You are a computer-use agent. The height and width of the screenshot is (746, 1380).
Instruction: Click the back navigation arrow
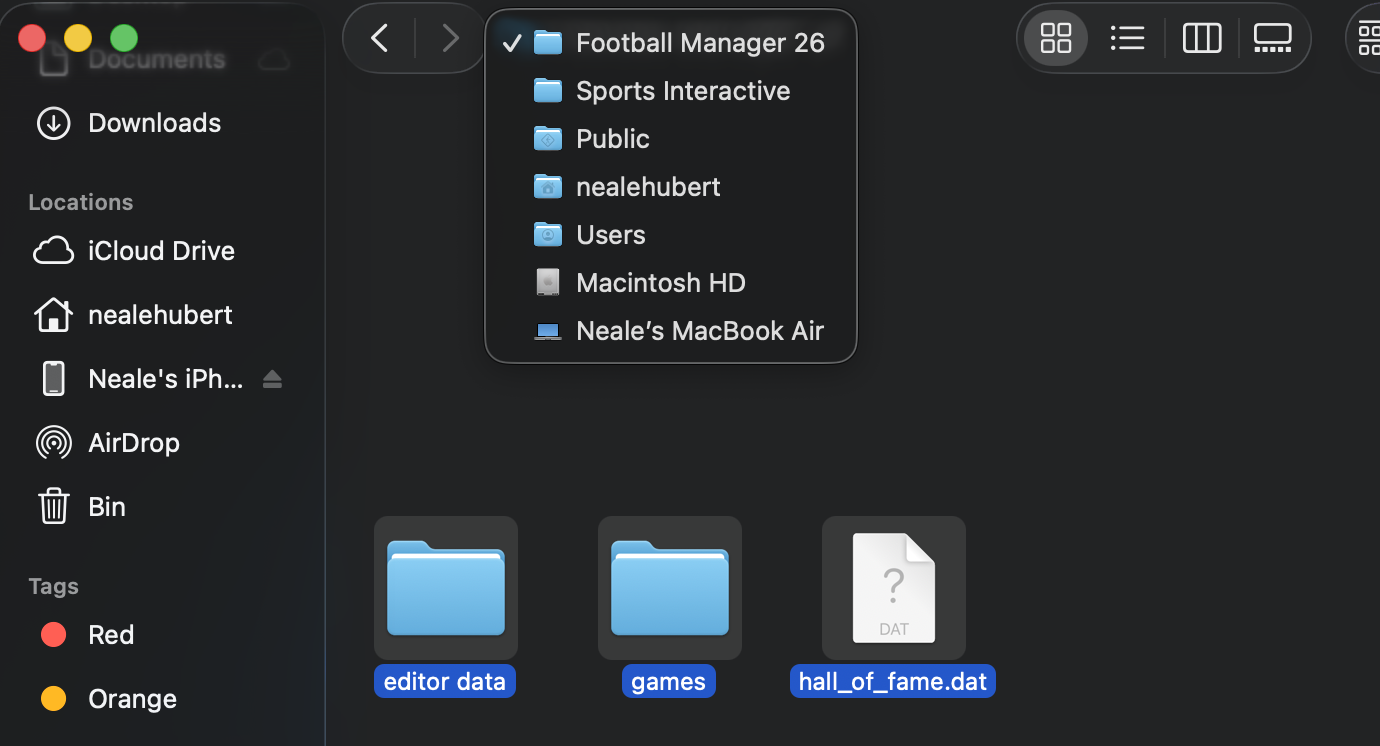coord(379,39)
